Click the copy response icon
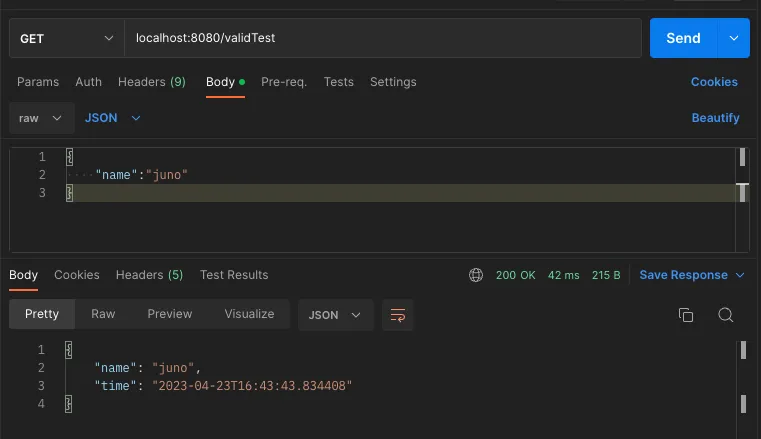The height and width of the screenshot is (439, 761). pos(686,315)
